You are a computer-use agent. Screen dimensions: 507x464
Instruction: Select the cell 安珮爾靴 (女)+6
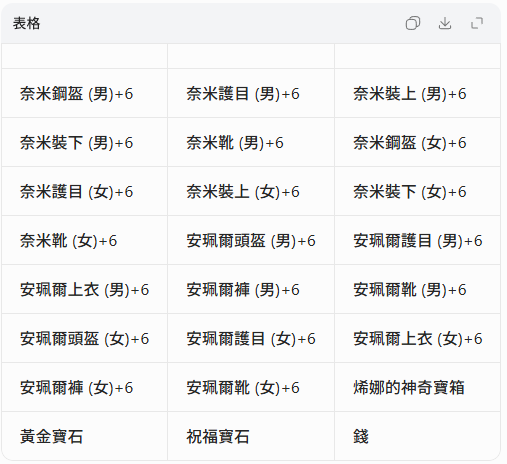pos(251,387)
